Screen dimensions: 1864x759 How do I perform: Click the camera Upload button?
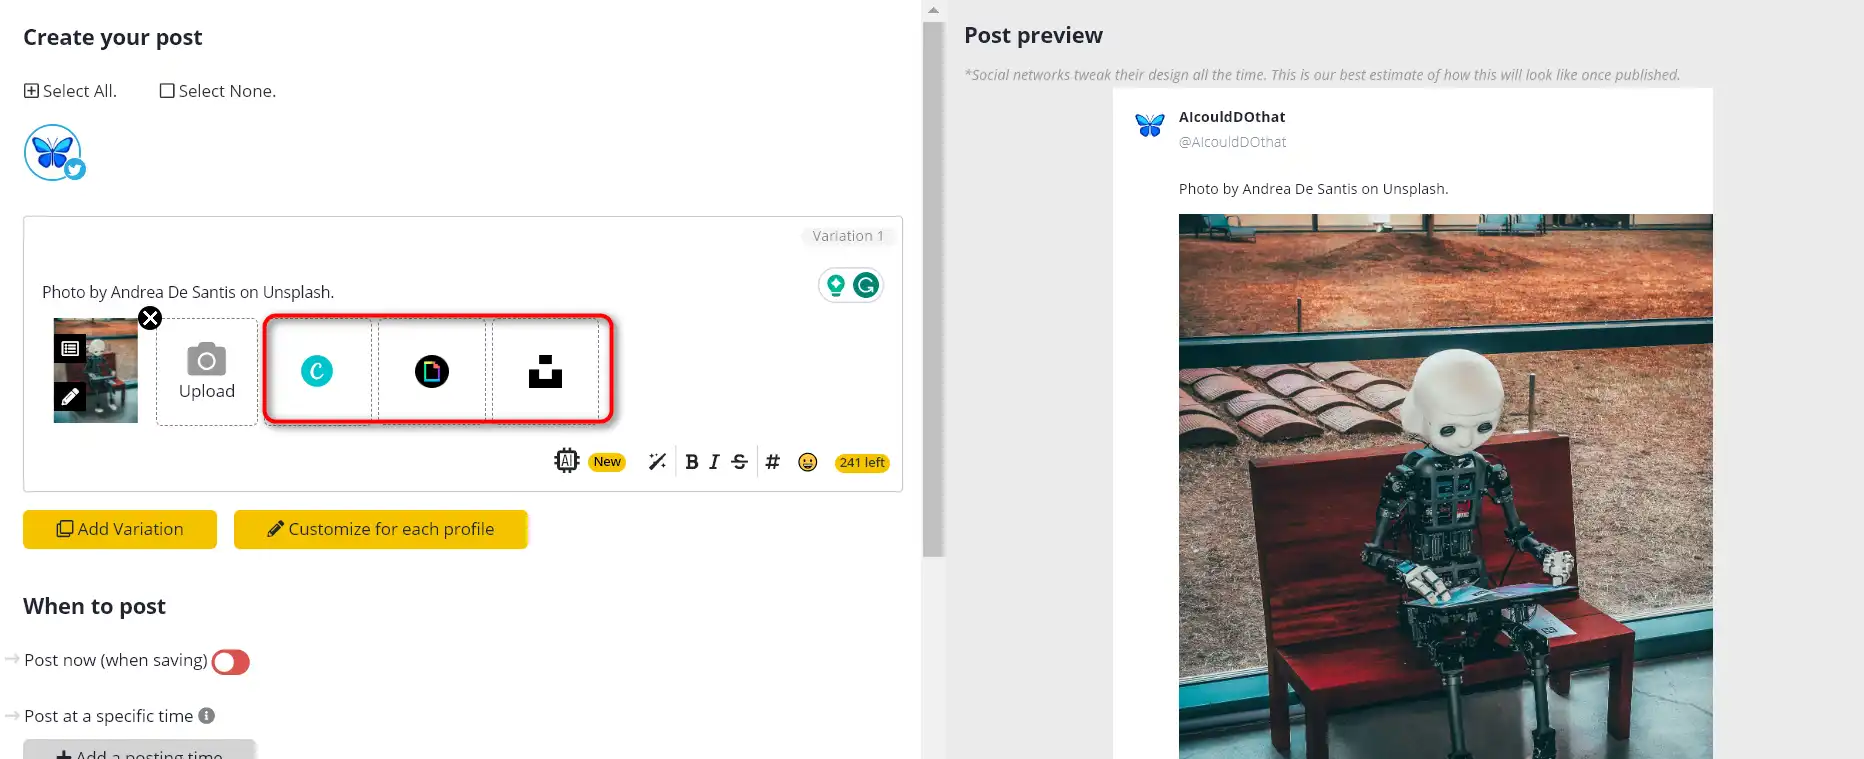207,372
